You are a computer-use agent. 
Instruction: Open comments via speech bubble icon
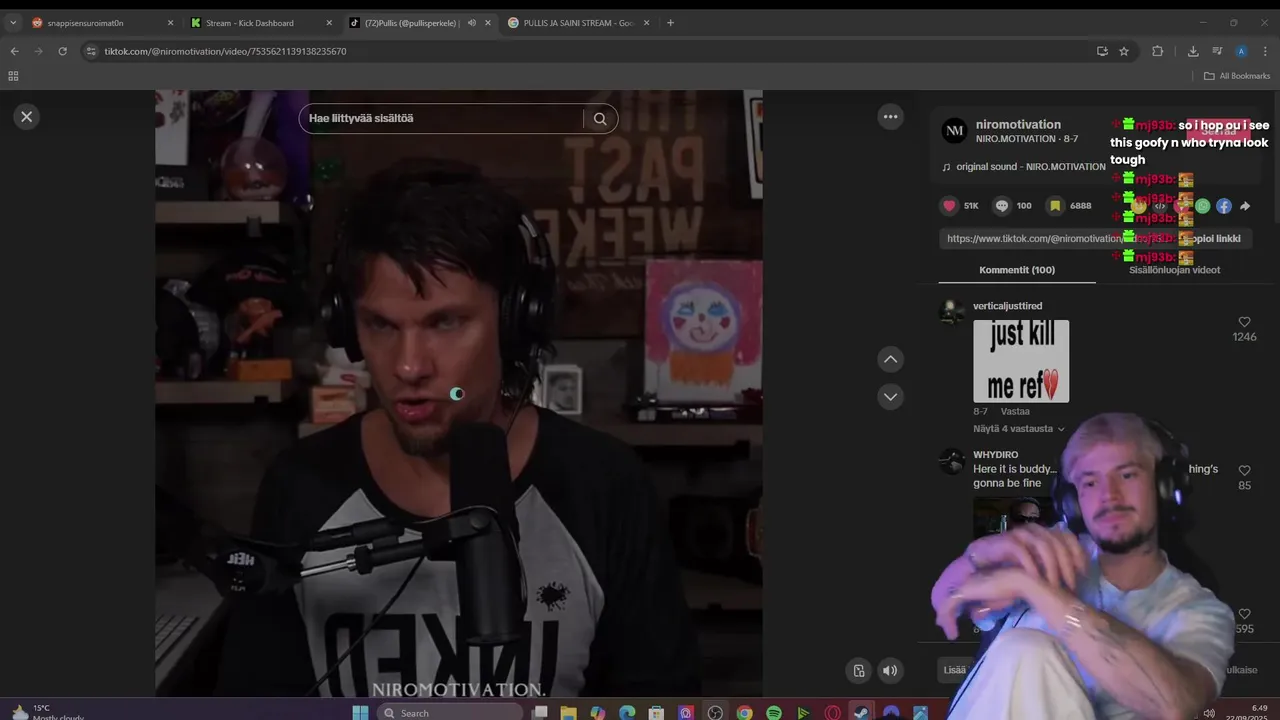tap(1002, 206)
